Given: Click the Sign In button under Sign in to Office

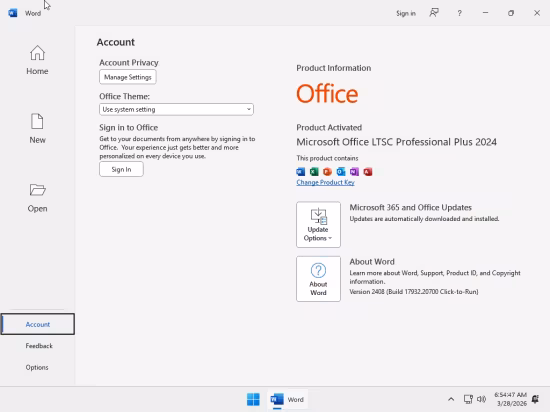Looking at the screenshot, I should (121, 169).
